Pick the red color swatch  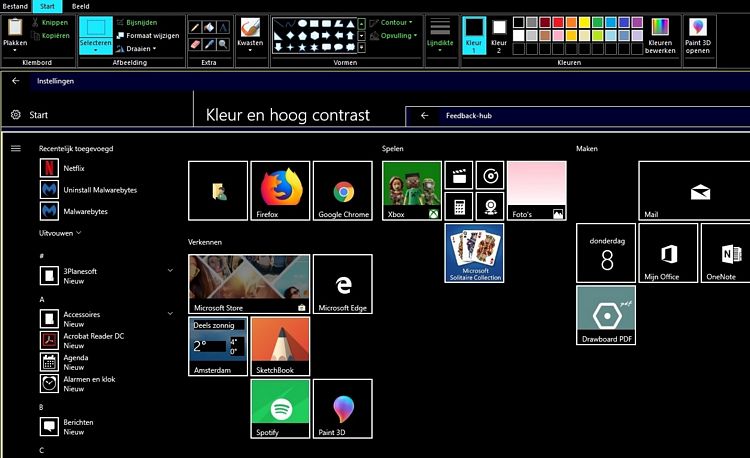(558, 22)
